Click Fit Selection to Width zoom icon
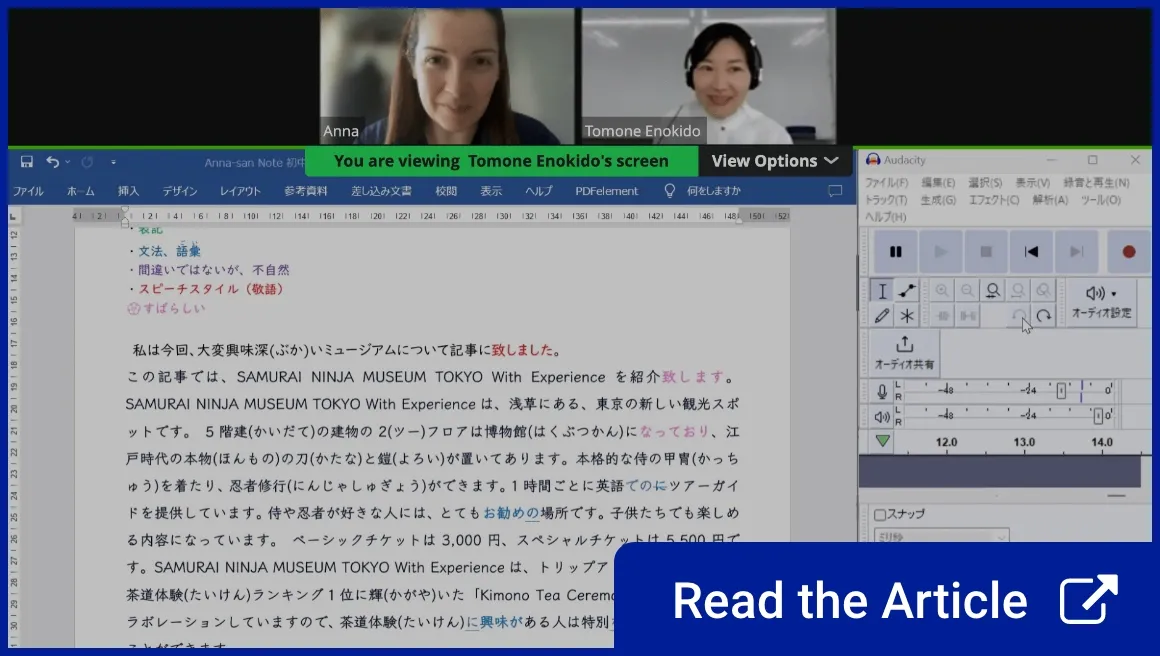This screenshot has width=1160, height=656. (993, 291)
